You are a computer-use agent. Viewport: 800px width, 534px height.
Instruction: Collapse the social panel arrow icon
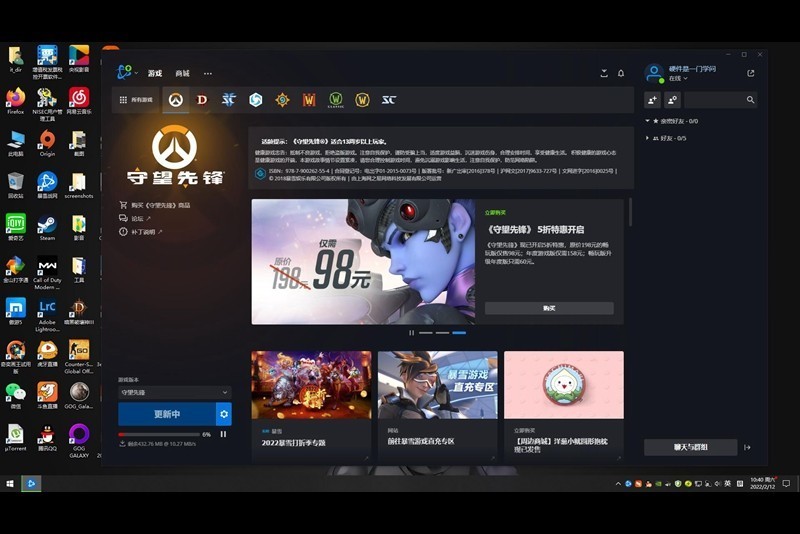747,447
